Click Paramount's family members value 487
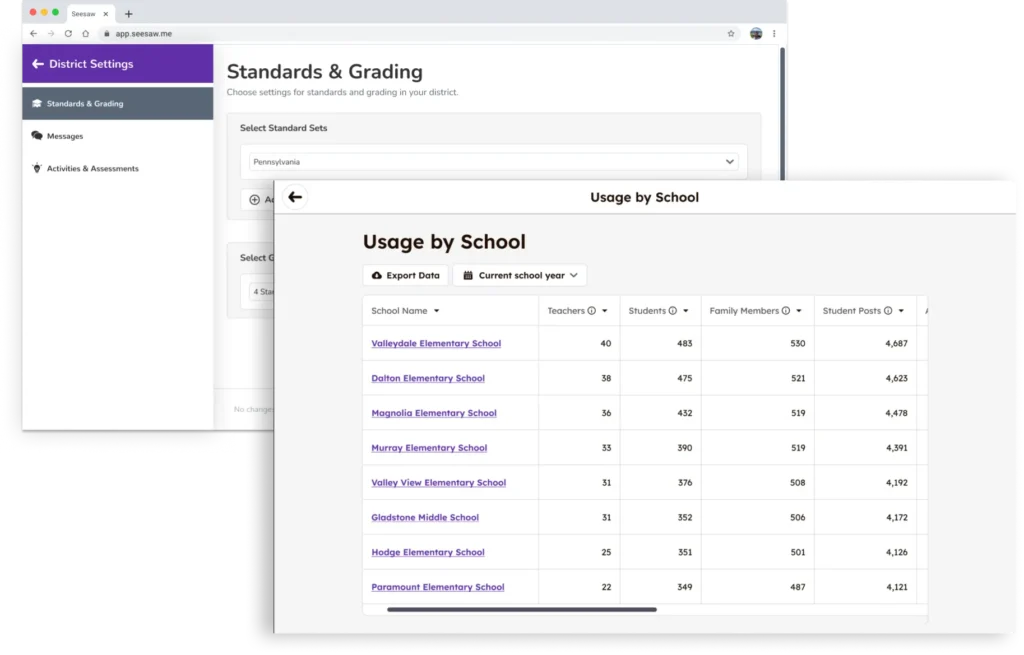 point(797,587)
